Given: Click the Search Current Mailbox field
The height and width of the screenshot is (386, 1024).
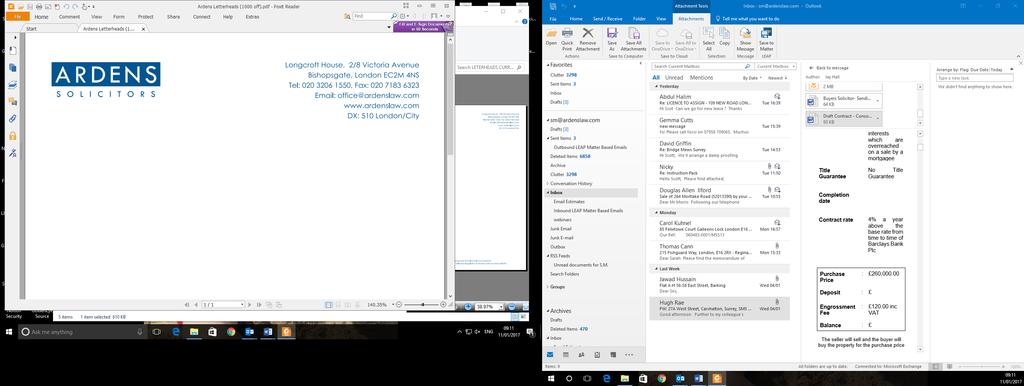Looking at the screenshot, I should [x=702, y=67].
